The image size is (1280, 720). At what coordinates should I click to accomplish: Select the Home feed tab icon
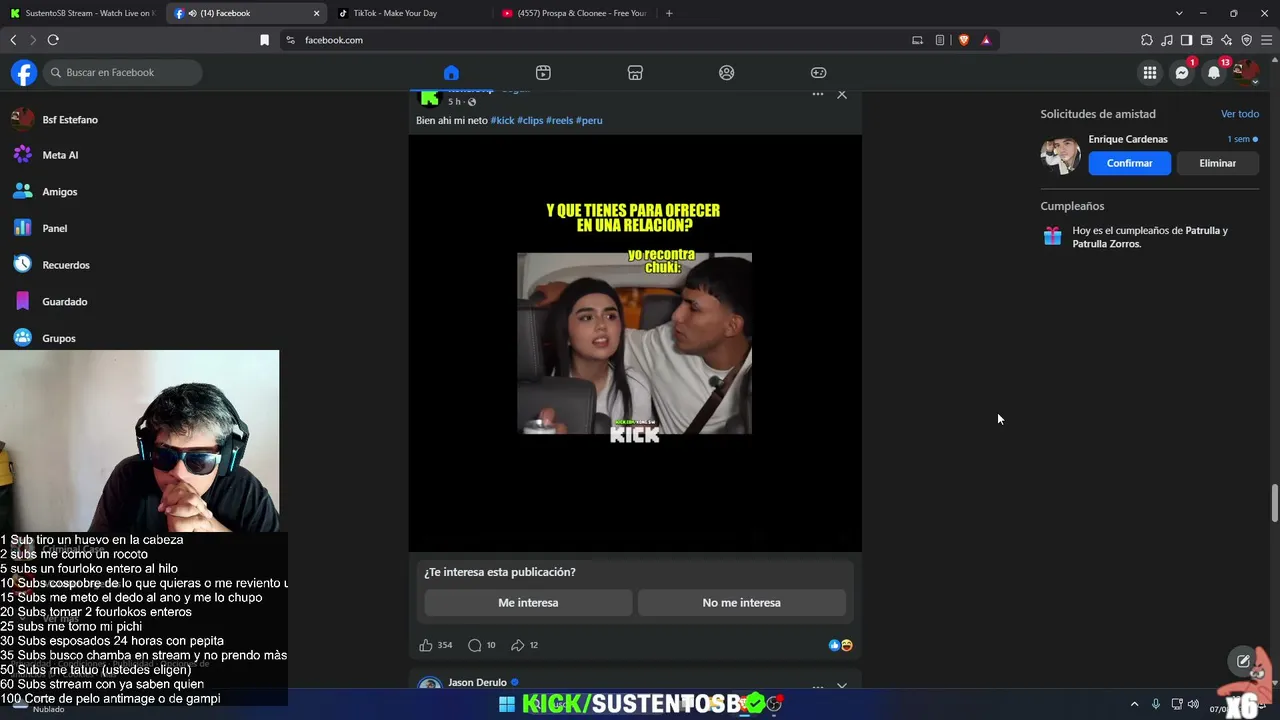pos(451,72)
